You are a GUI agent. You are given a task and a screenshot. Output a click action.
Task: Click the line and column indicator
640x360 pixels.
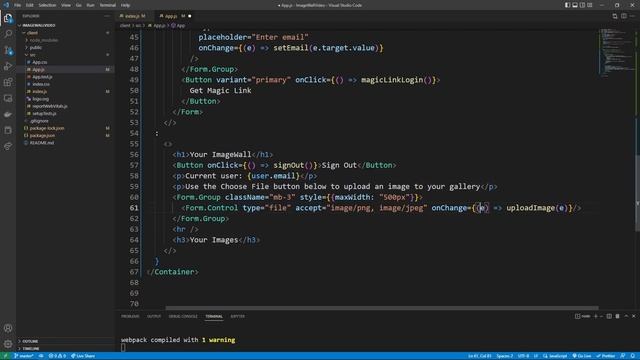point(480,356)
